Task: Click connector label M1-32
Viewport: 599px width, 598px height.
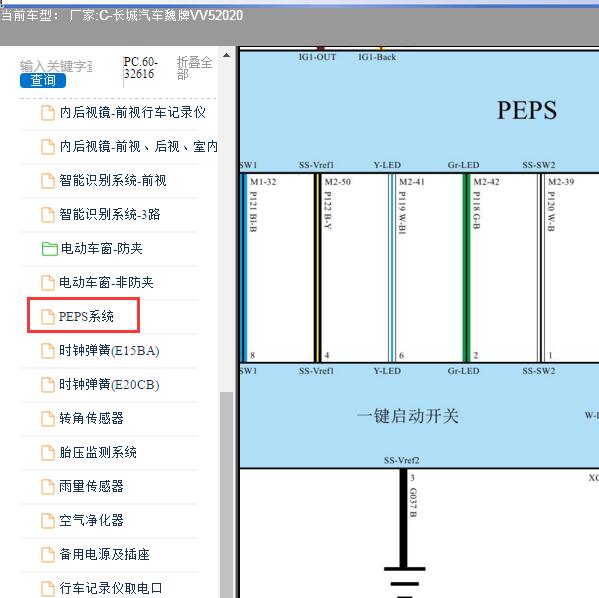Action: pos(263,182)
